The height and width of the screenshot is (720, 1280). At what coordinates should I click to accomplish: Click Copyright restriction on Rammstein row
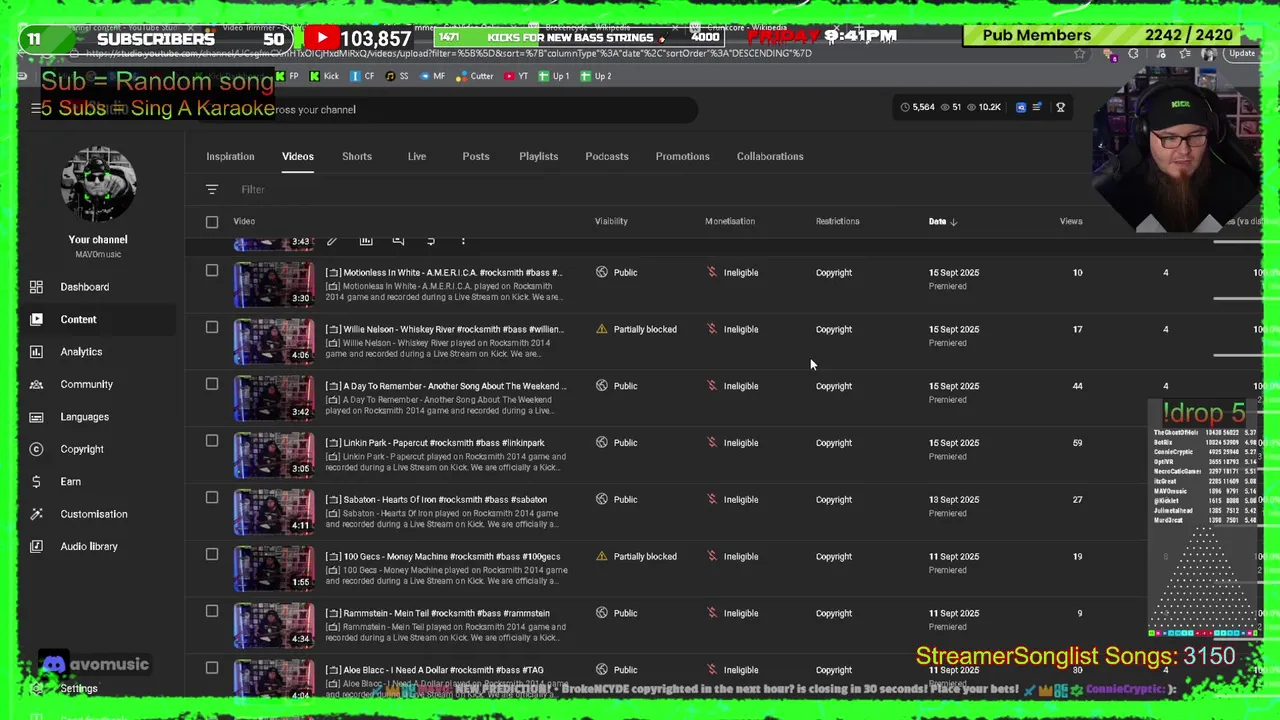(834, 613)
